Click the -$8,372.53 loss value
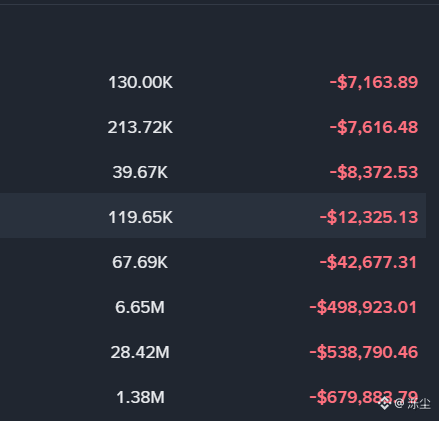This screenshot has width=439, height=421. [374, 172]
